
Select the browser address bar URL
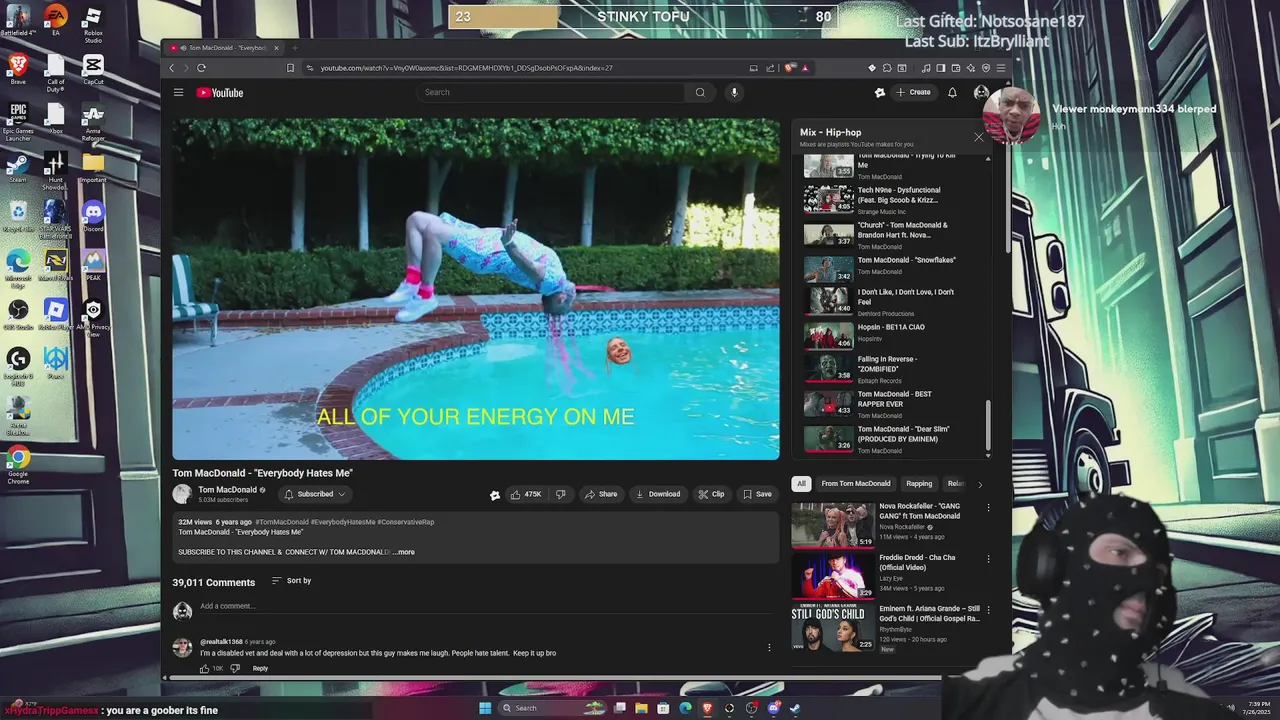(467, 68)
